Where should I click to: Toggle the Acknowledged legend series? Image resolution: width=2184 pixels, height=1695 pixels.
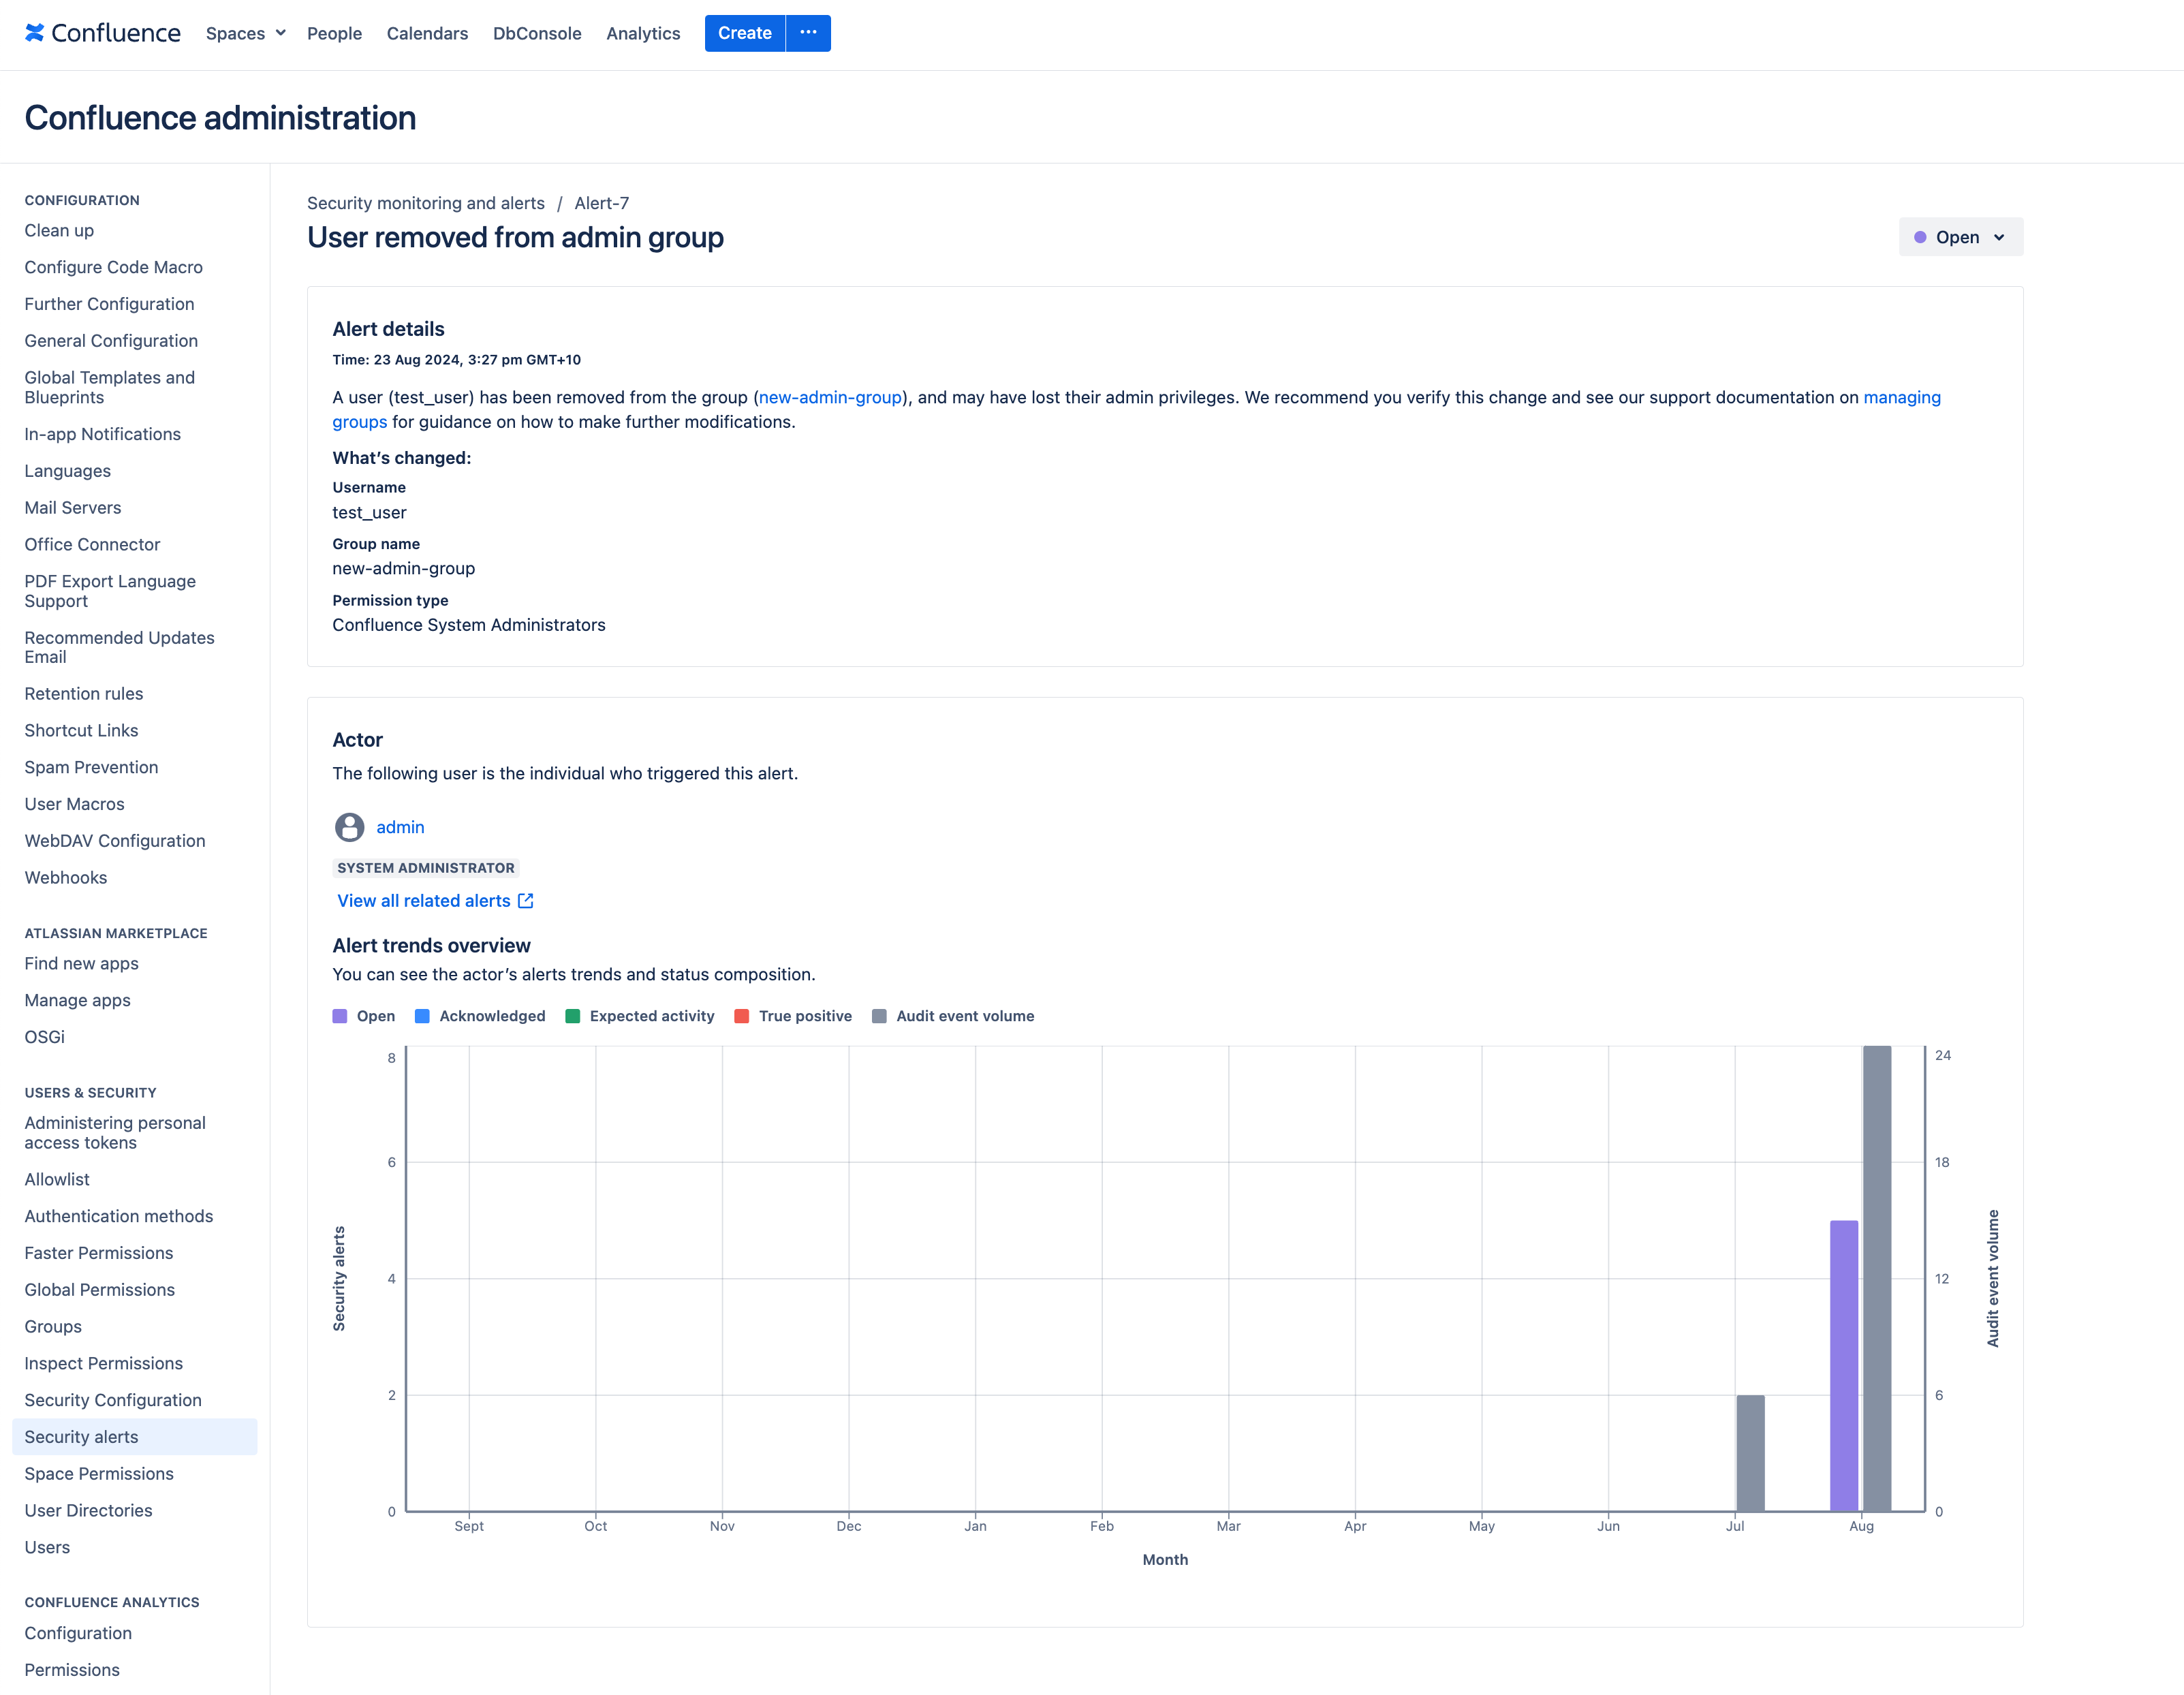pyautogui.click(x=480, y=1016)
